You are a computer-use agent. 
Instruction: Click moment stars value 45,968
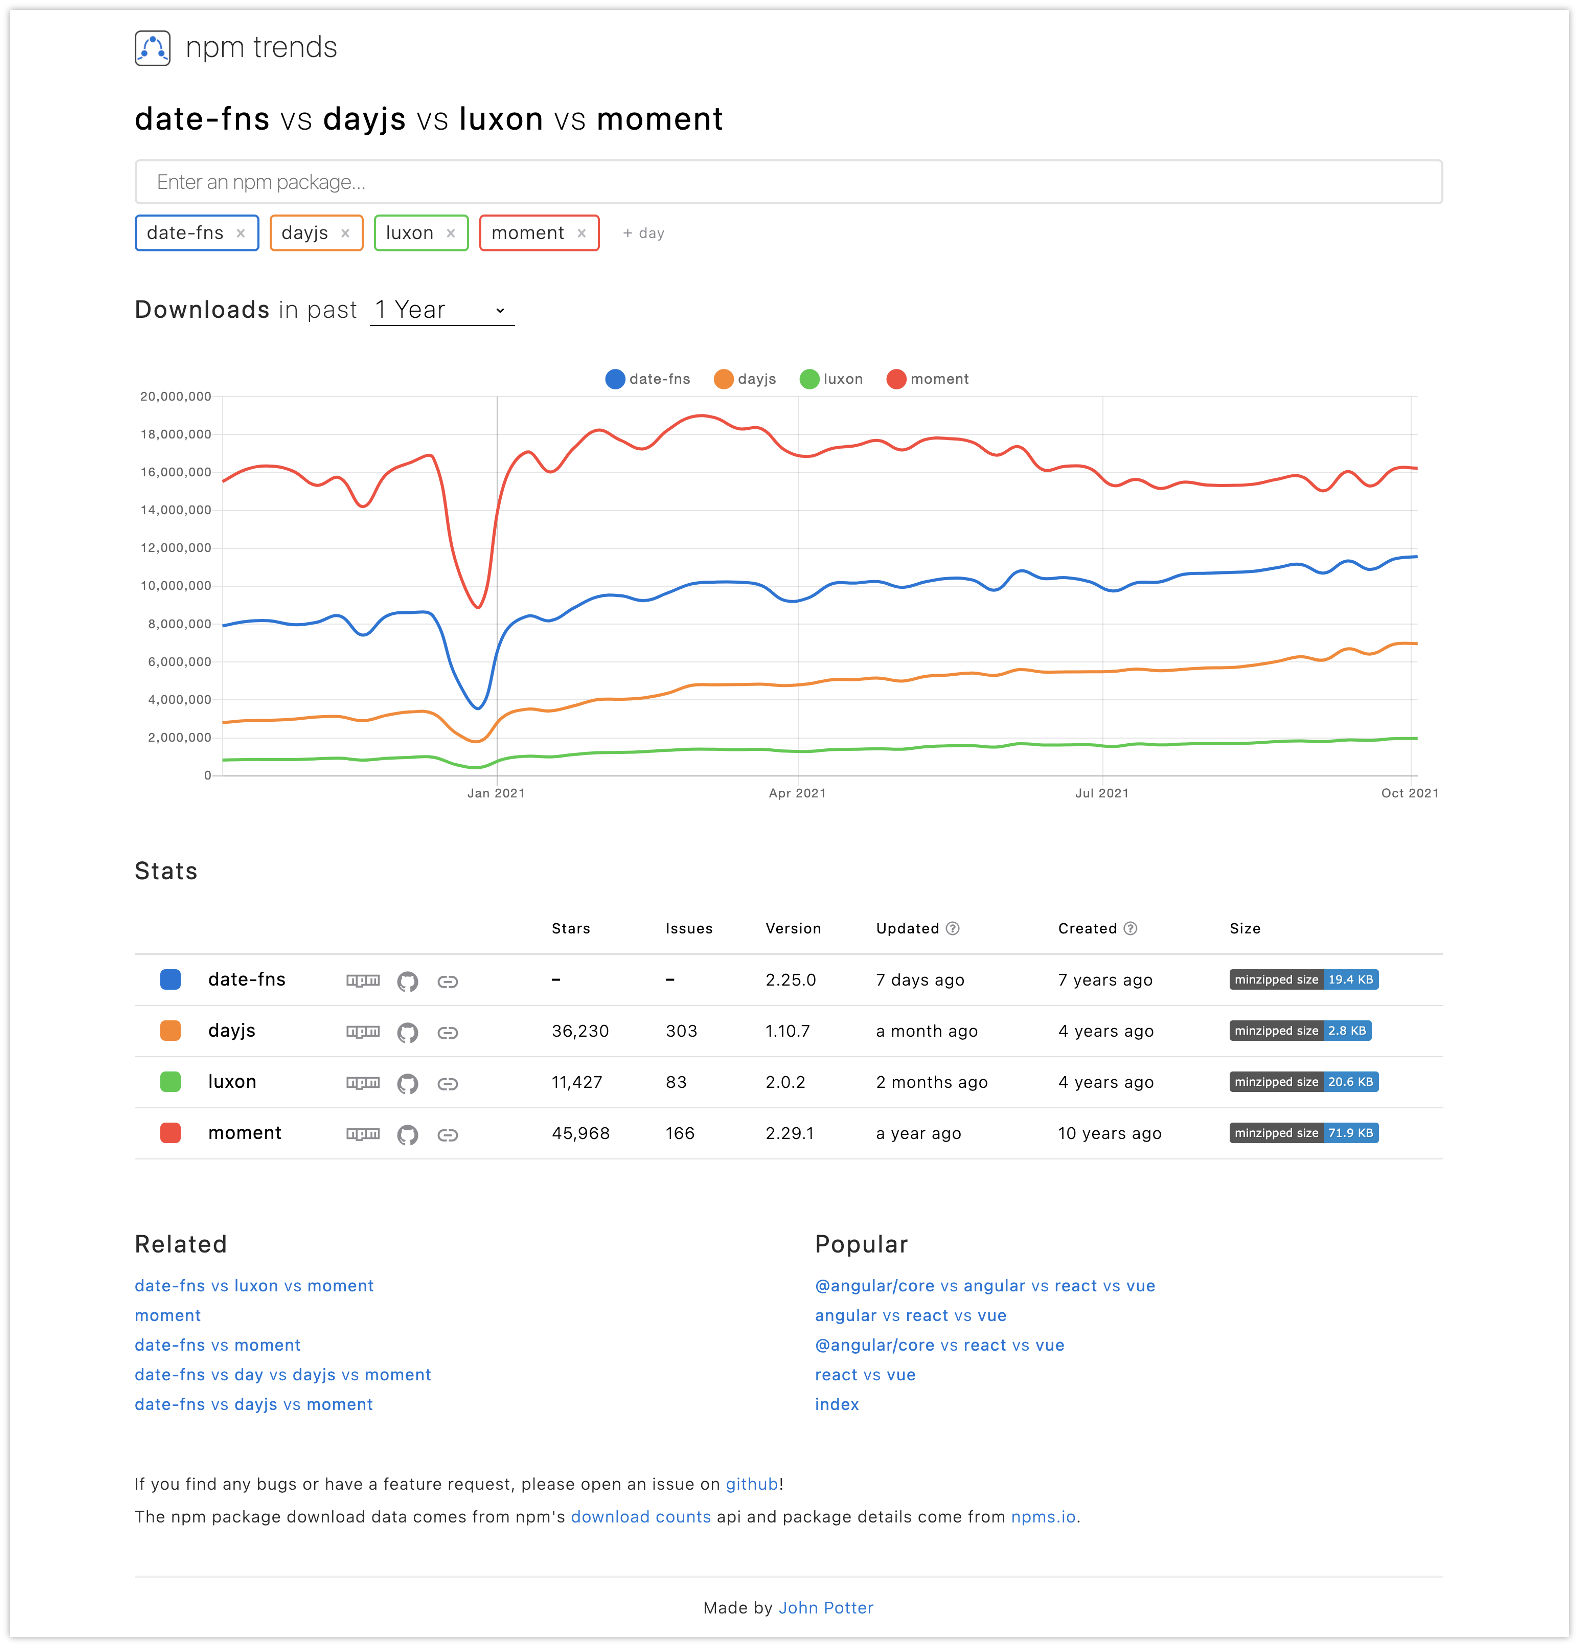coord(581,1133)
